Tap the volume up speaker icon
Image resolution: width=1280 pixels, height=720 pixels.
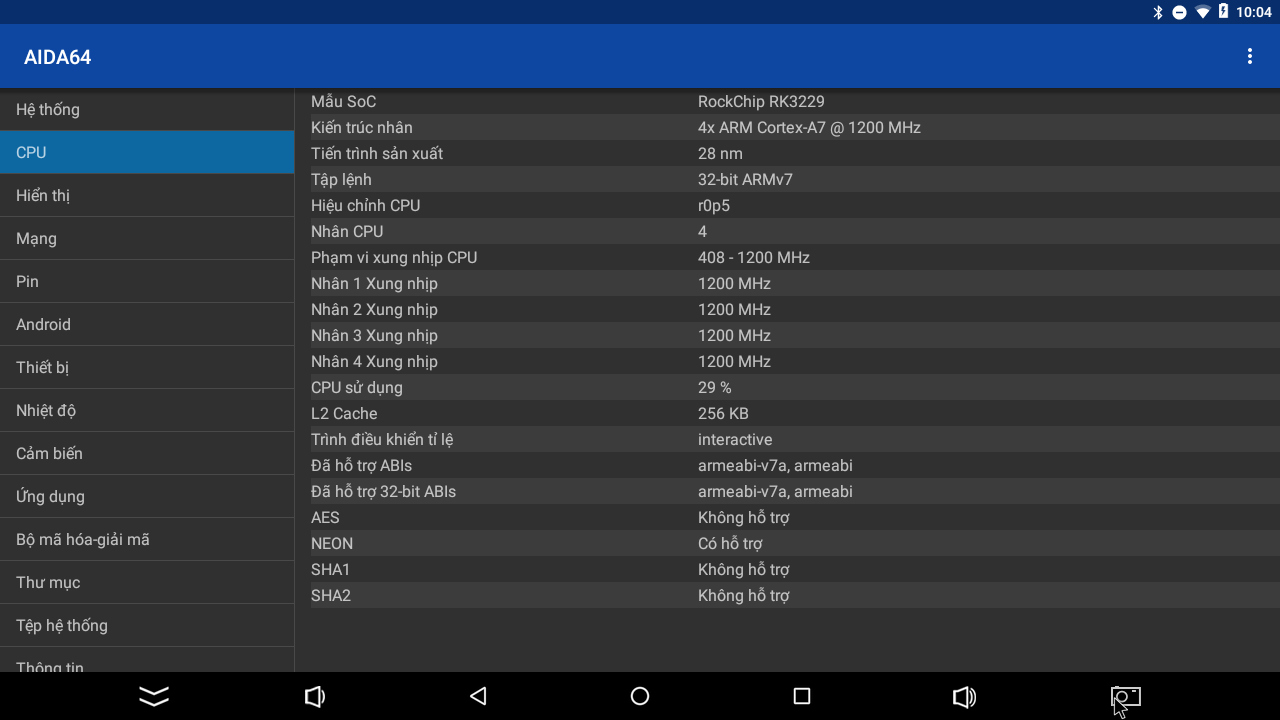(x=964, y=696)
